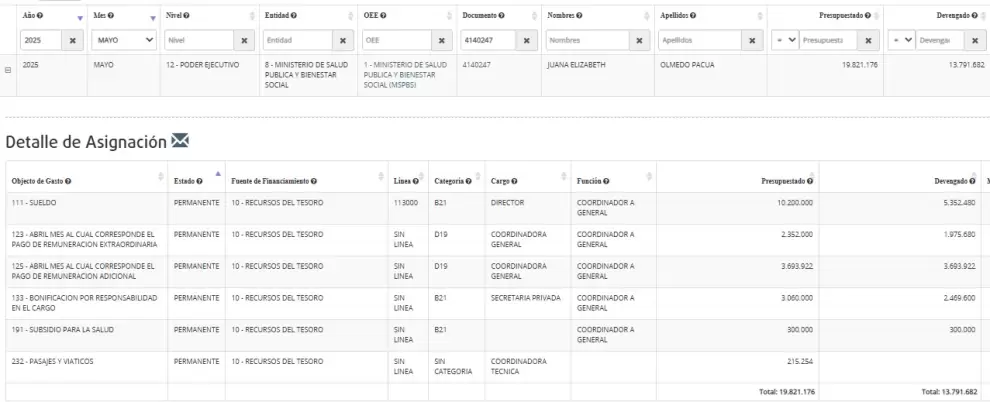Focus the OEE filter input
990x402 pixels.
click(397, 40)
